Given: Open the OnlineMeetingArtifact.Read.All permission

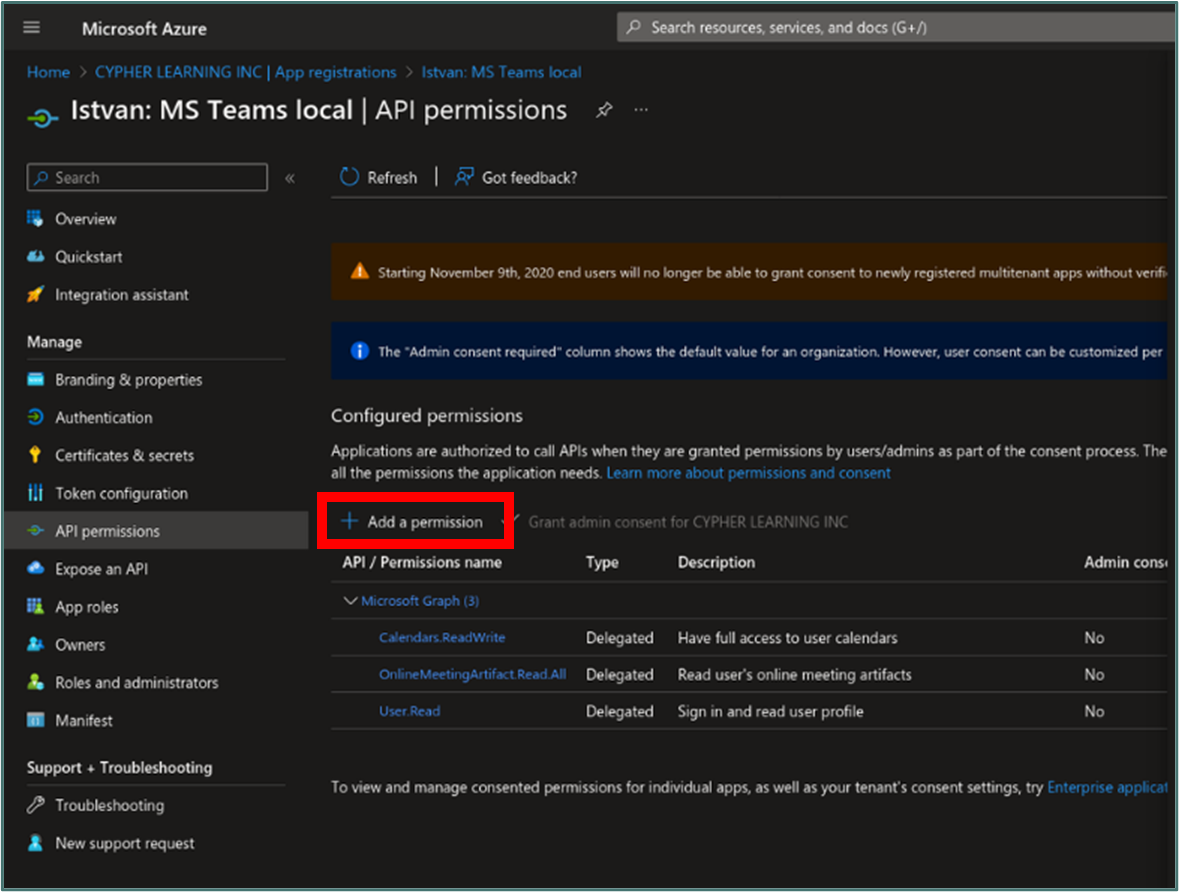Looking at the screenshot, I should (x=472, y=674).
